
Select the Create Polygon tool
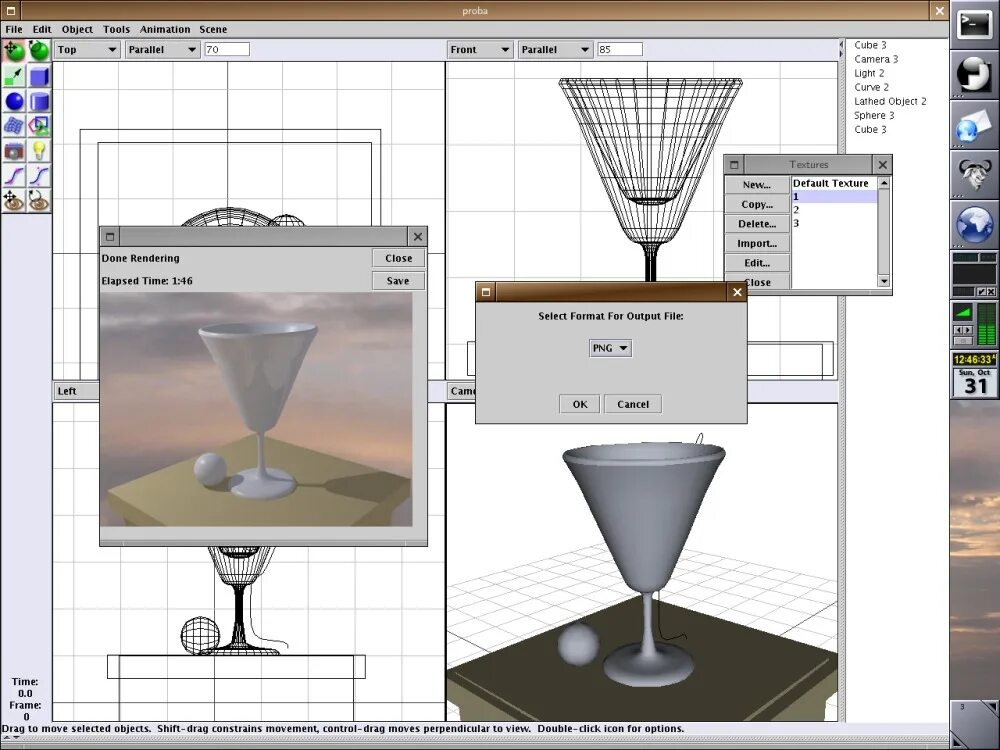pyautogui.click(x=39, y=126)
